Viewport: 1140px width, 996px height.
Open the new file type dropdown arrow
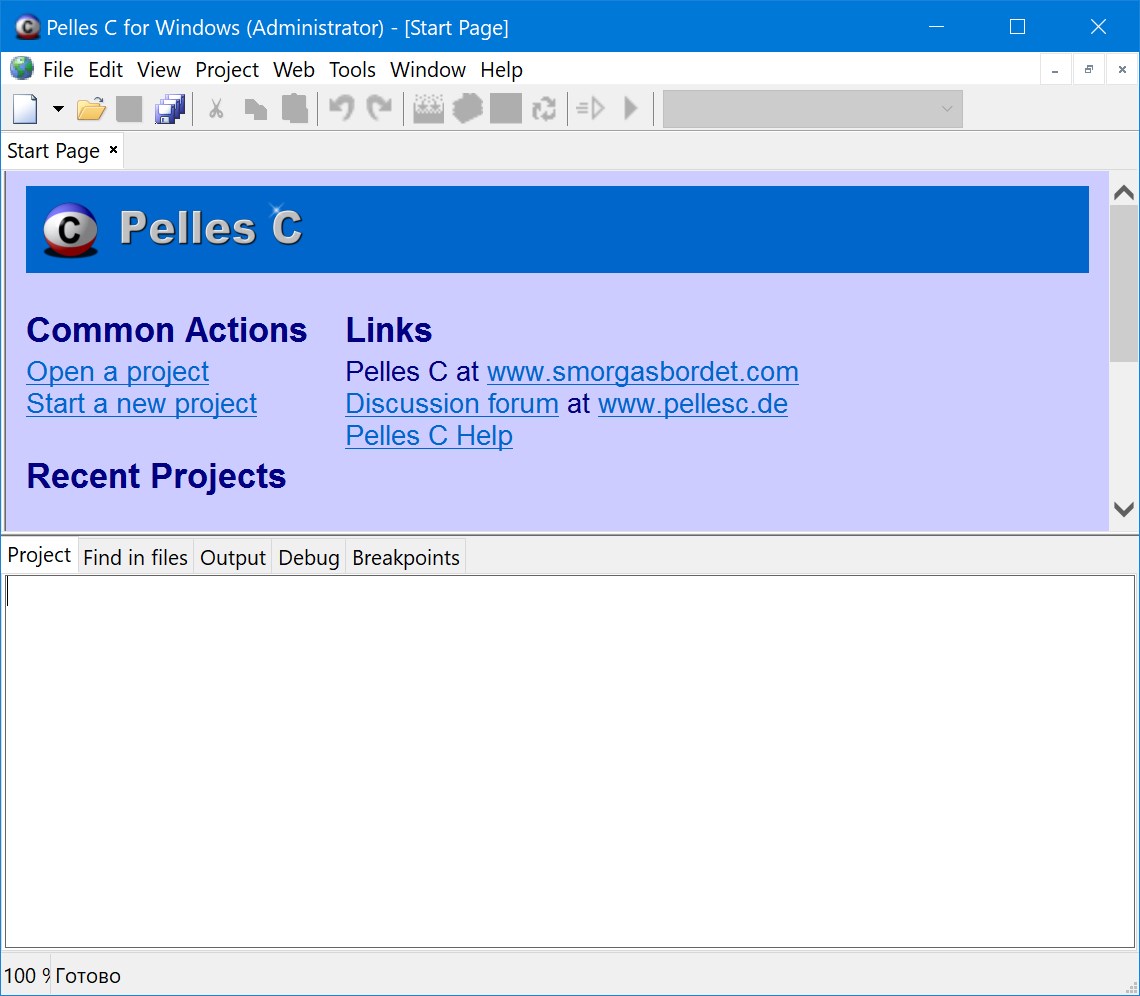57,108
